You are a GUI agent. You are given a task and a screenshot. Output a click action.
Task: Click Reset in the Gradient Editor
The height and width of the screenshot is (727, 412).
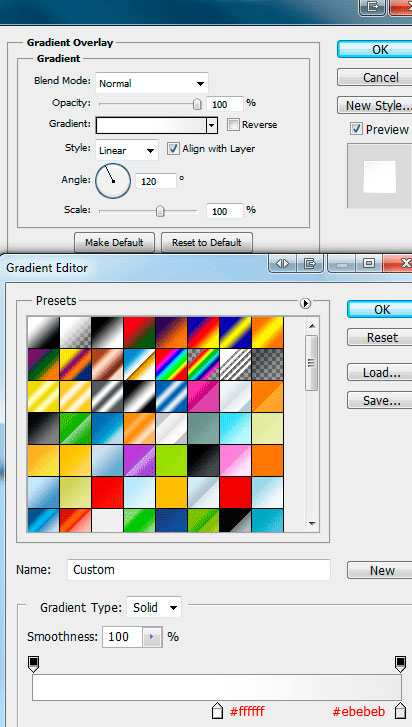click(379, 337)
